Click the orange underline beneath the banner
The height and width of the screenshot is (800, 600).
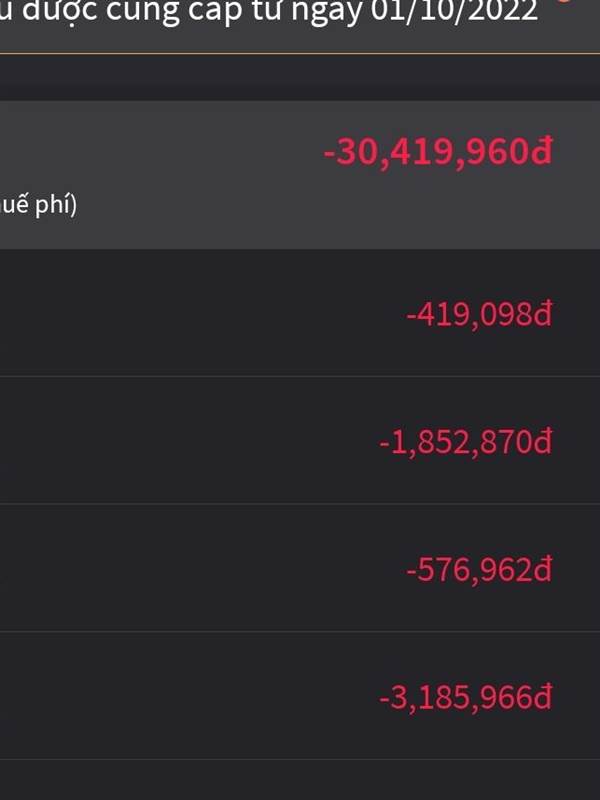pos(300,53)
